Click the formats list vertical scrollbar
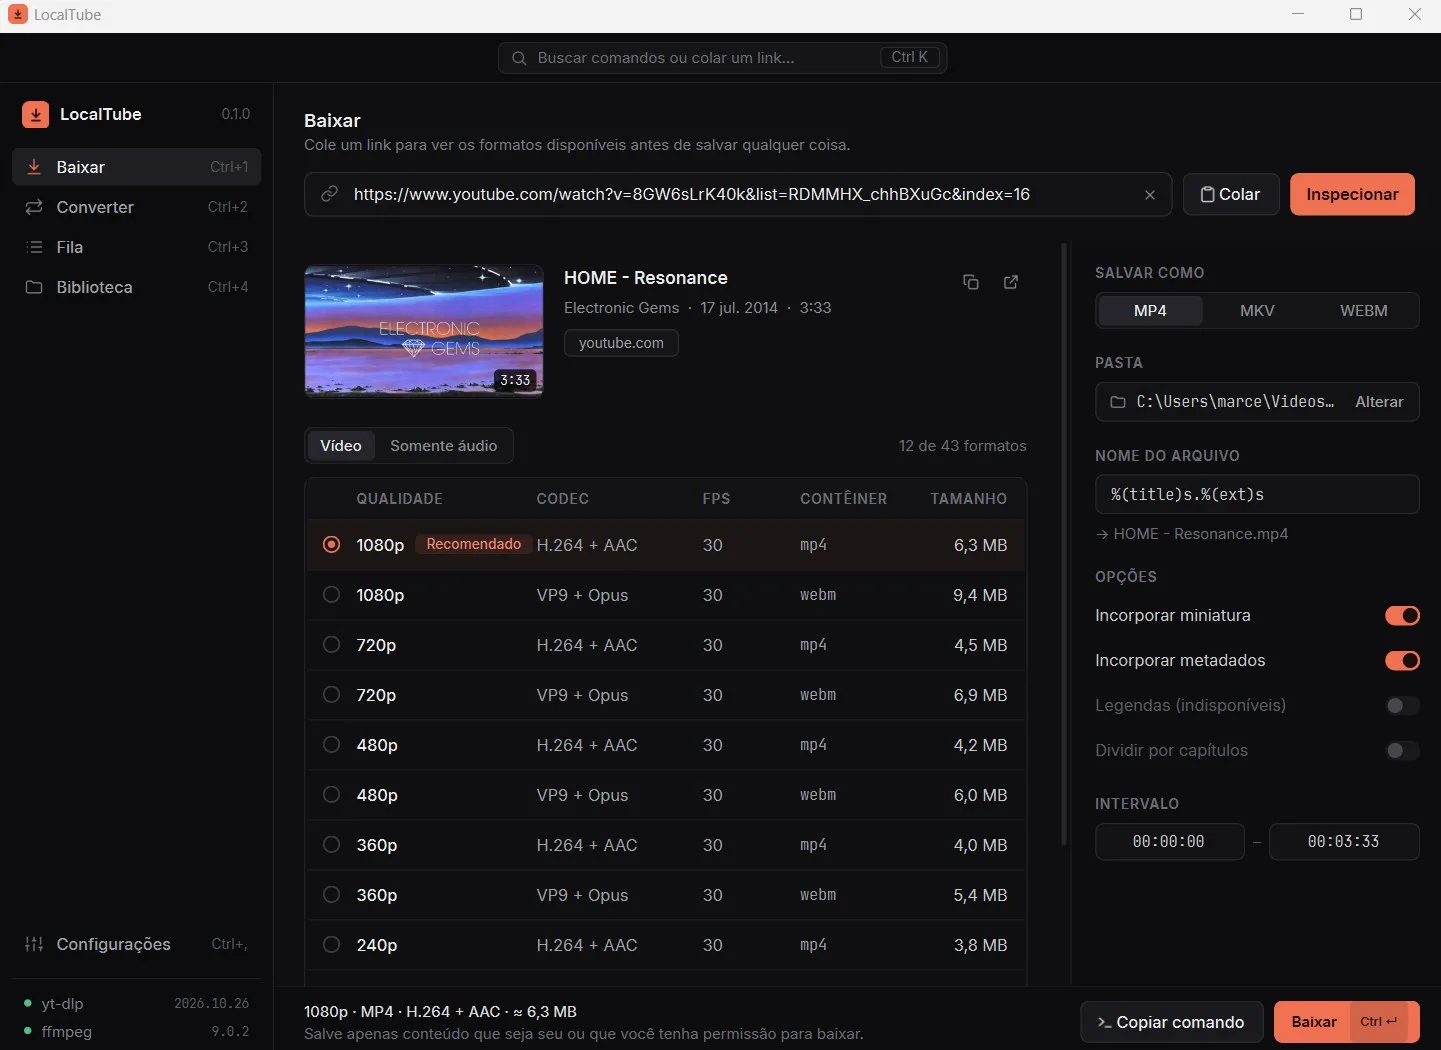 tap(1064, 545)
